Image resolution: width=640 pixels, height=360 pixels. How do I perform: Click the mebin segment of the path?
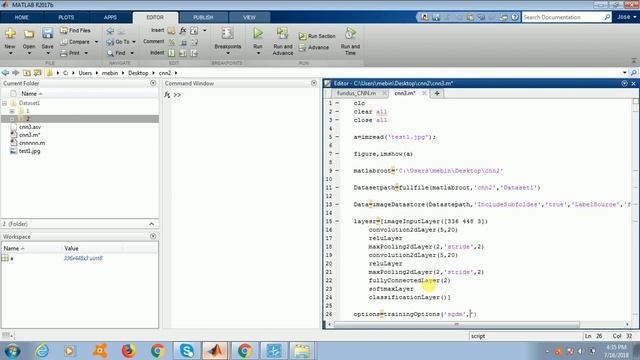[110, 73]
